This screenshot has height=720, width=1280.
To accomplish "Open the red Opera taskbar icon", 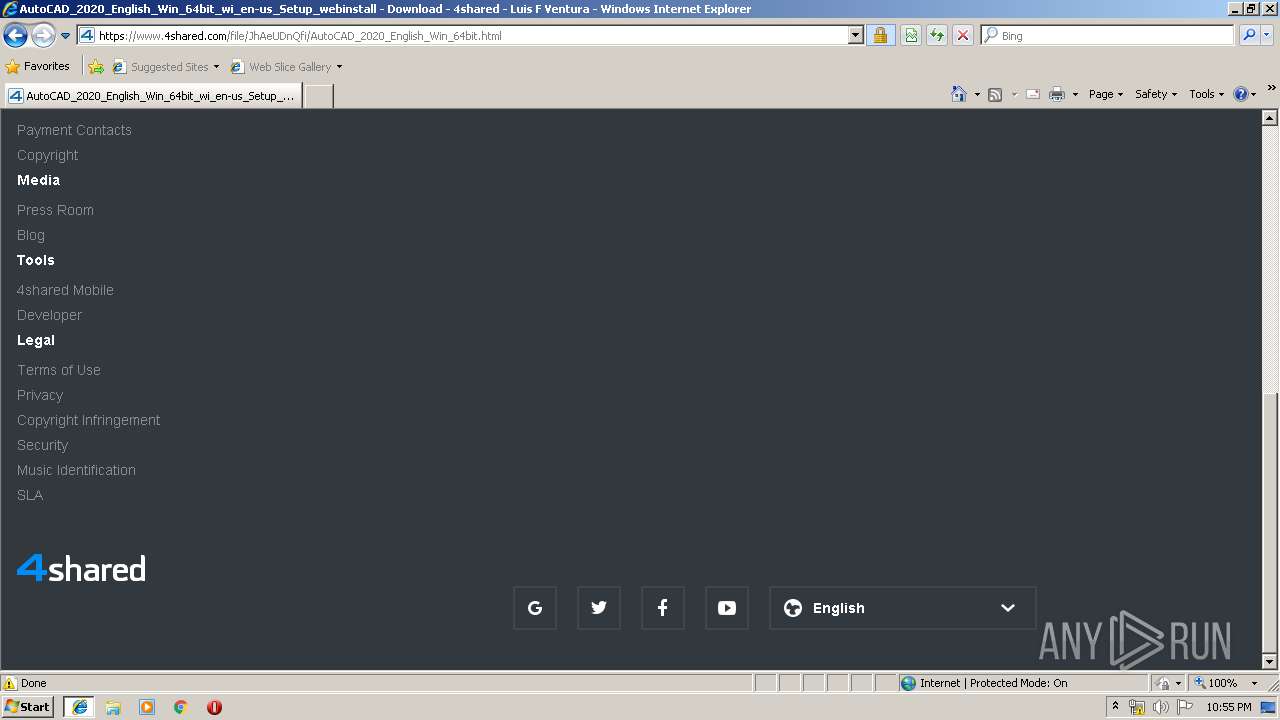I will coord(214,707).
